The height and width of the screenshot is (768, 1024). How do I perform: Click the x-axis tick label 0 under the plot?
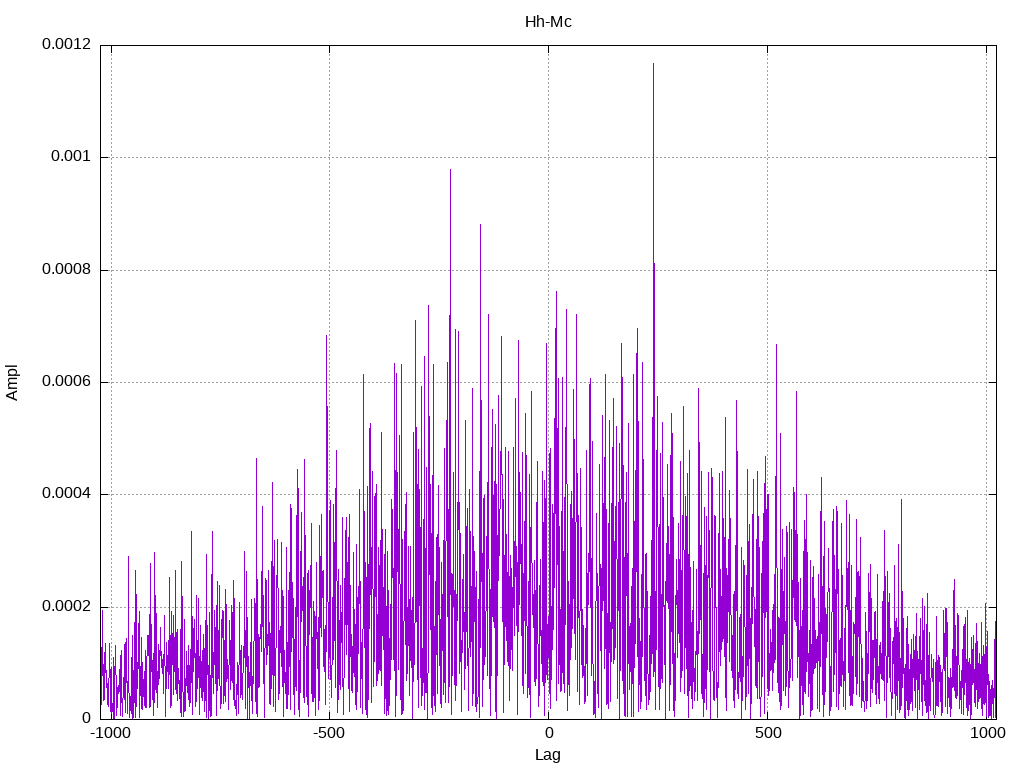pos(549,733)
